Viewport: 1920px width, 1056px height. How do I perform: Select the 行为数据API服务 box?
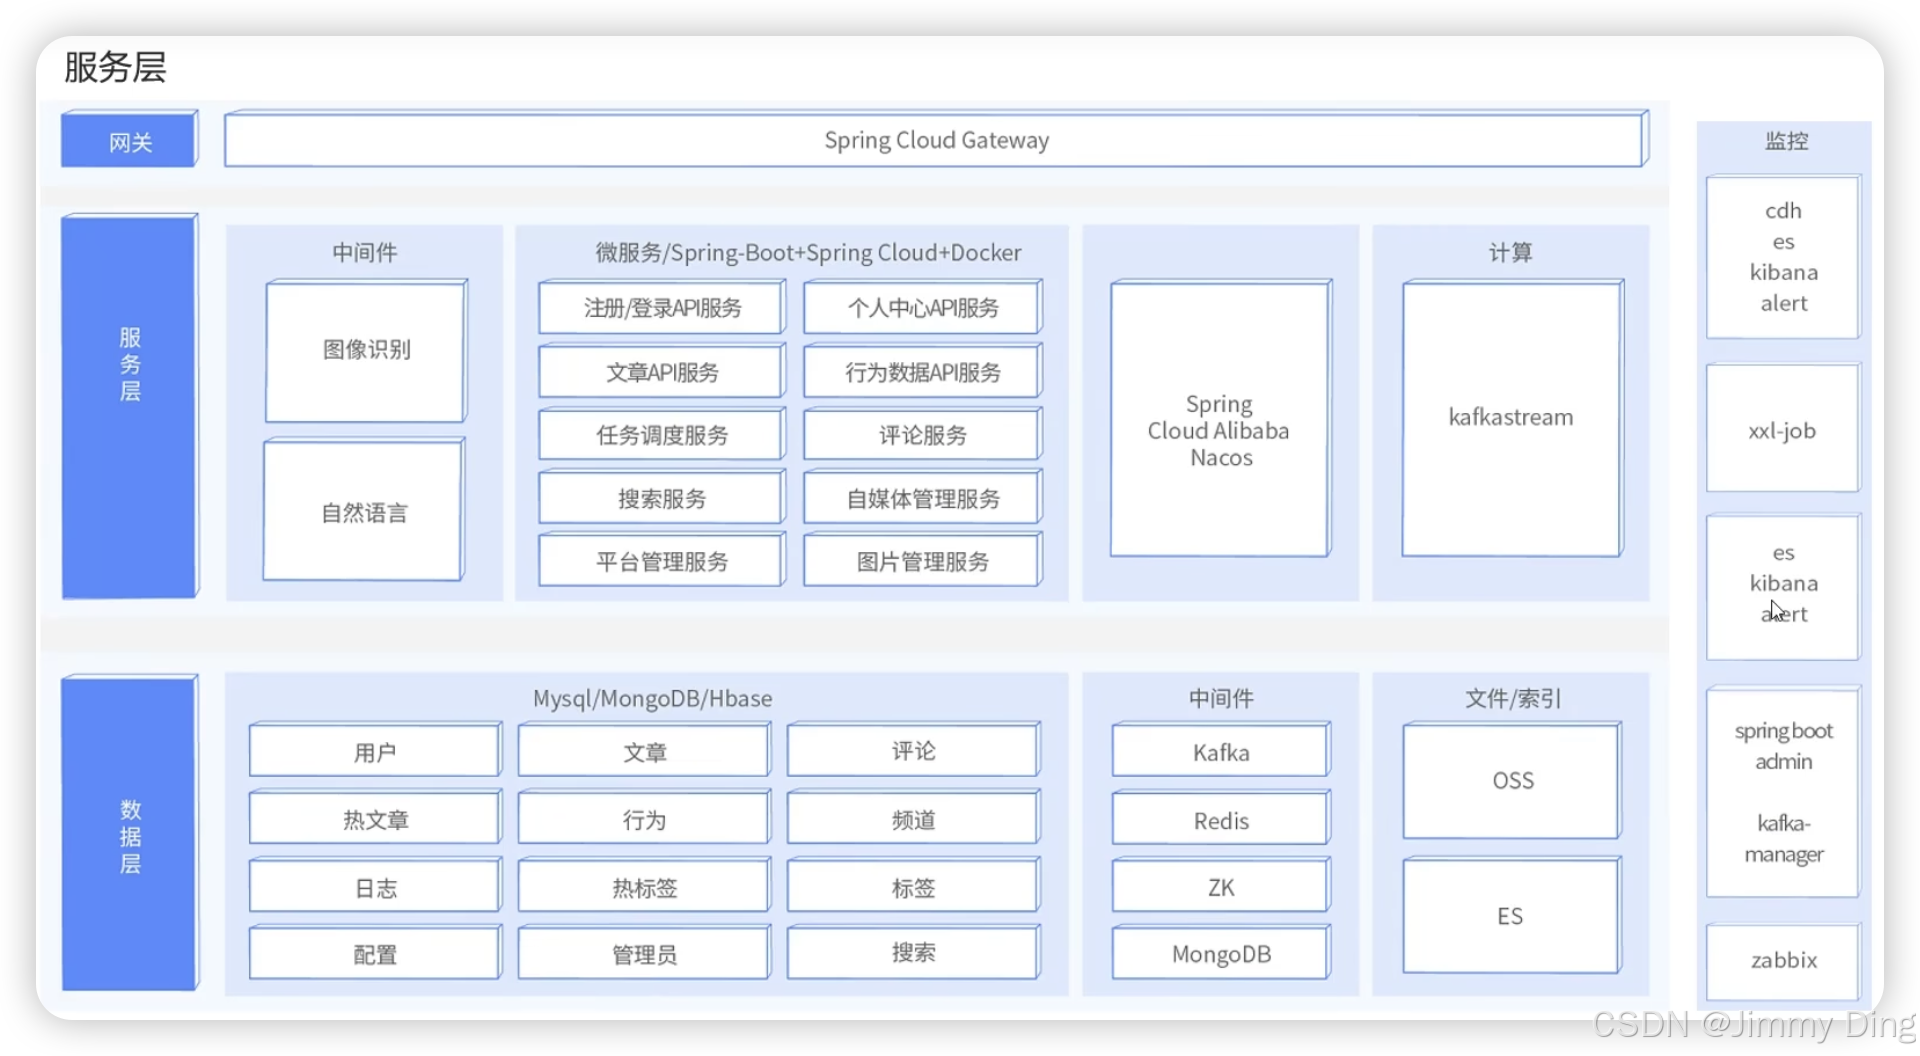pos(923,372)
